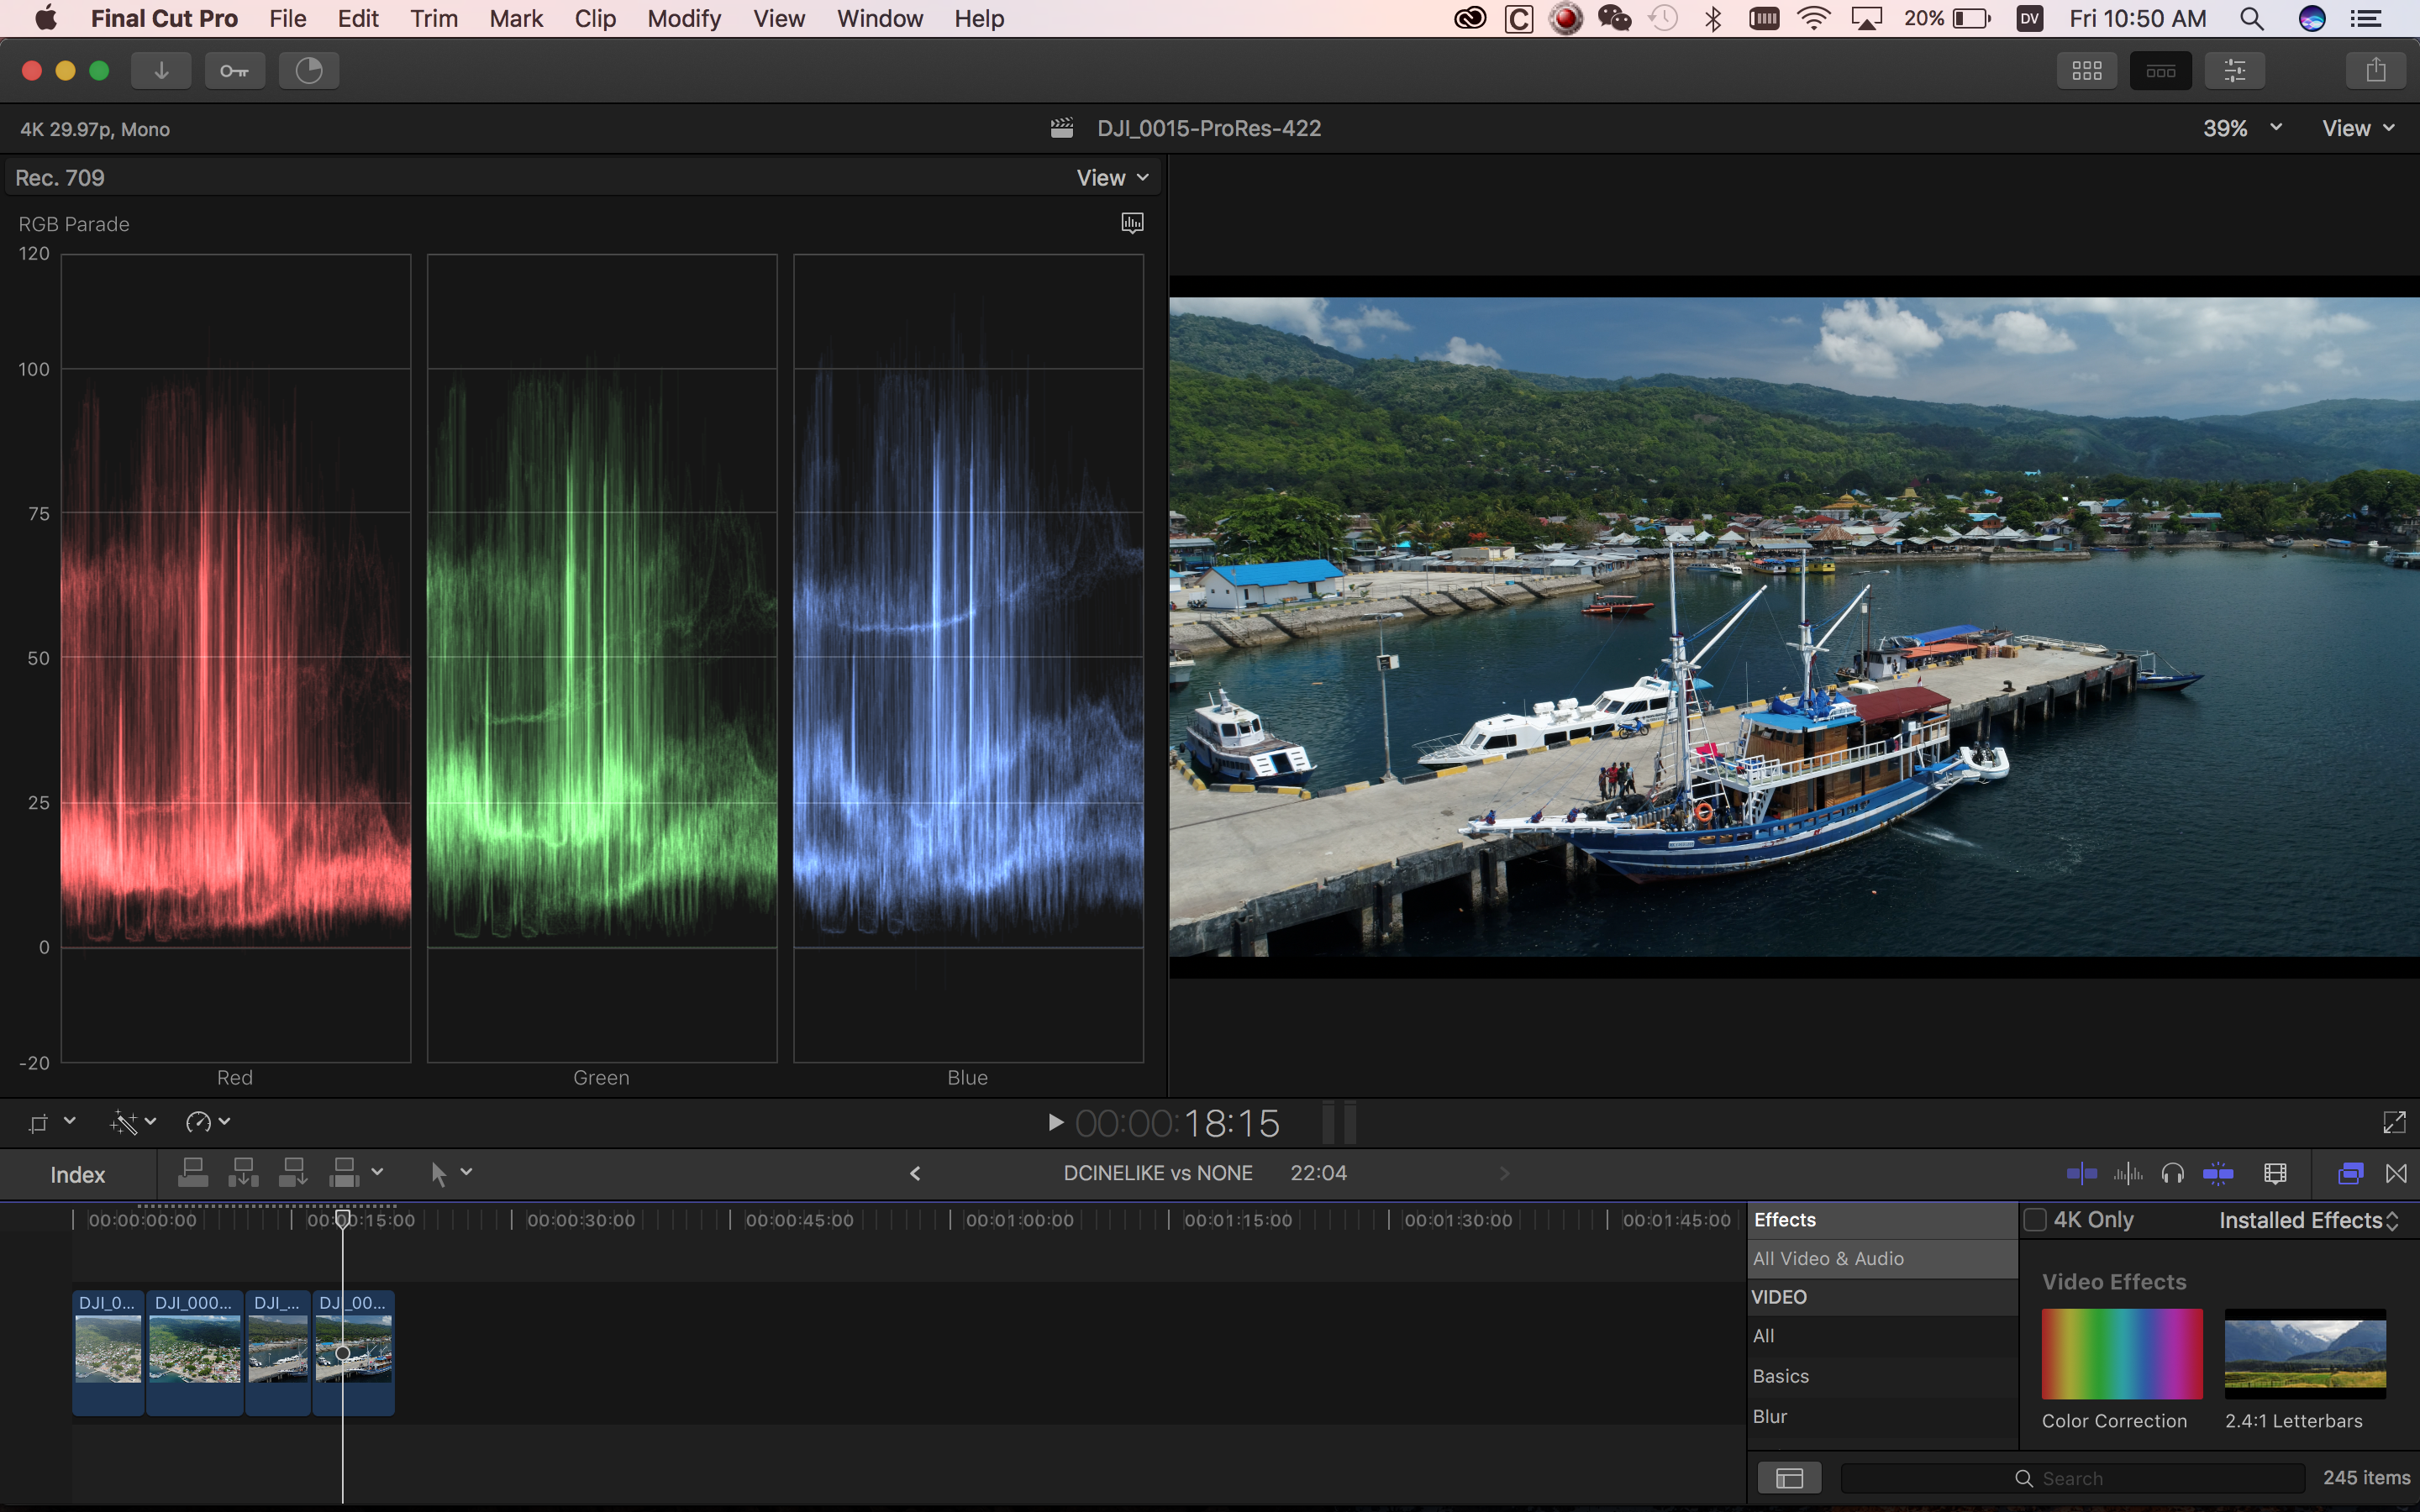
Task: Open the Clip menu
Action: click(595, 19)
